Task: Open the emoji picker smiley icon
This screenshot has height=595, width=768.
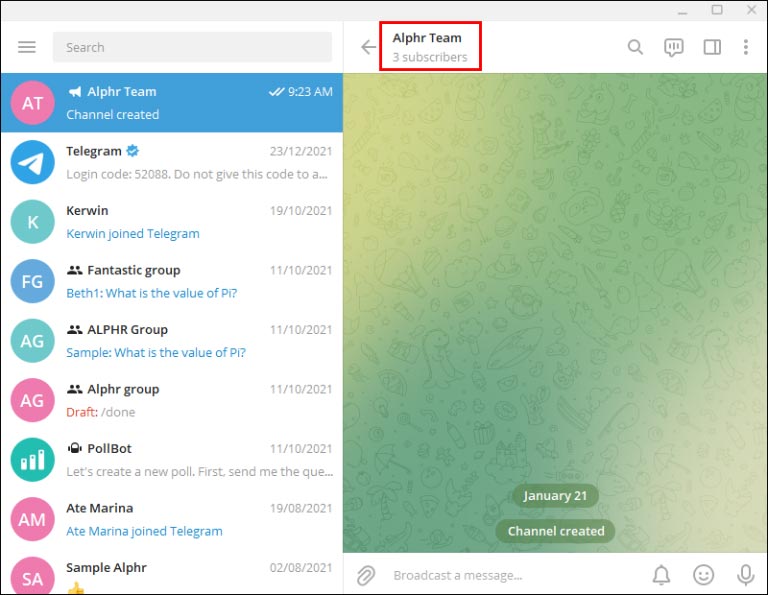Action: (703, 575)
